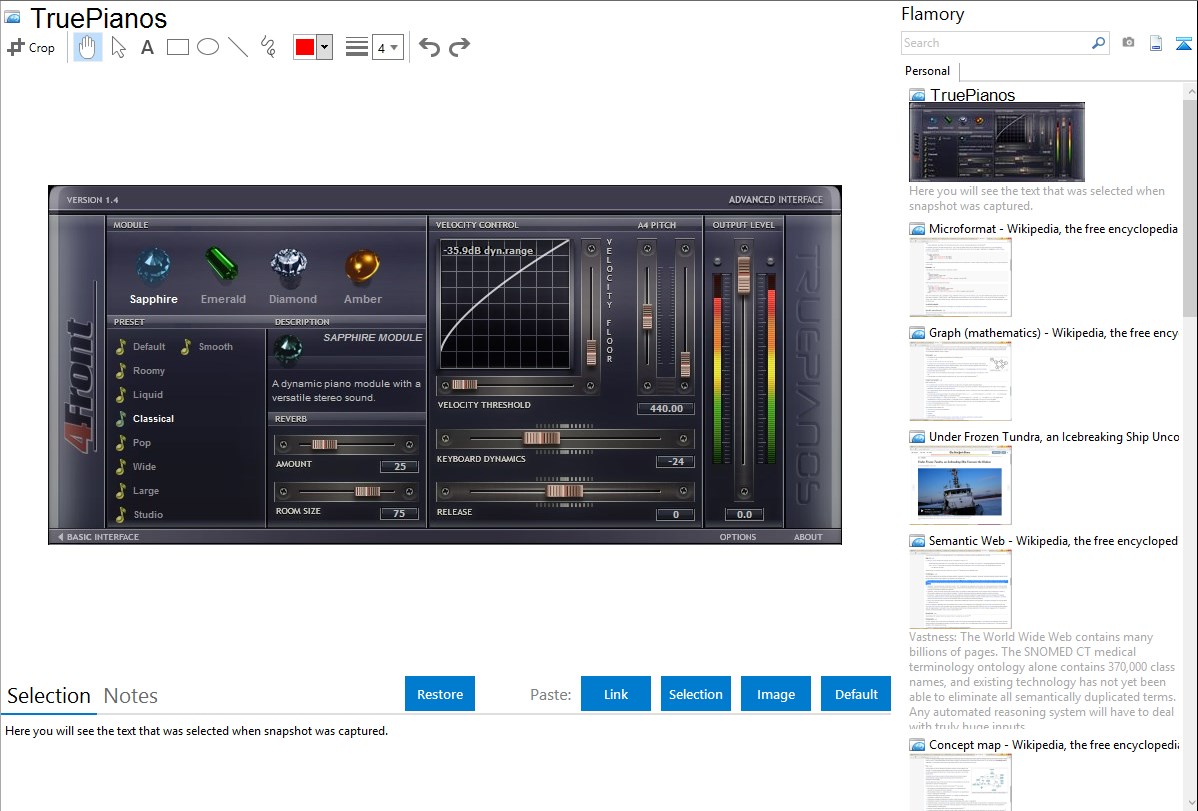Select the Emerald module gem
Viewport: 1198px width, 811px height.
222,265
